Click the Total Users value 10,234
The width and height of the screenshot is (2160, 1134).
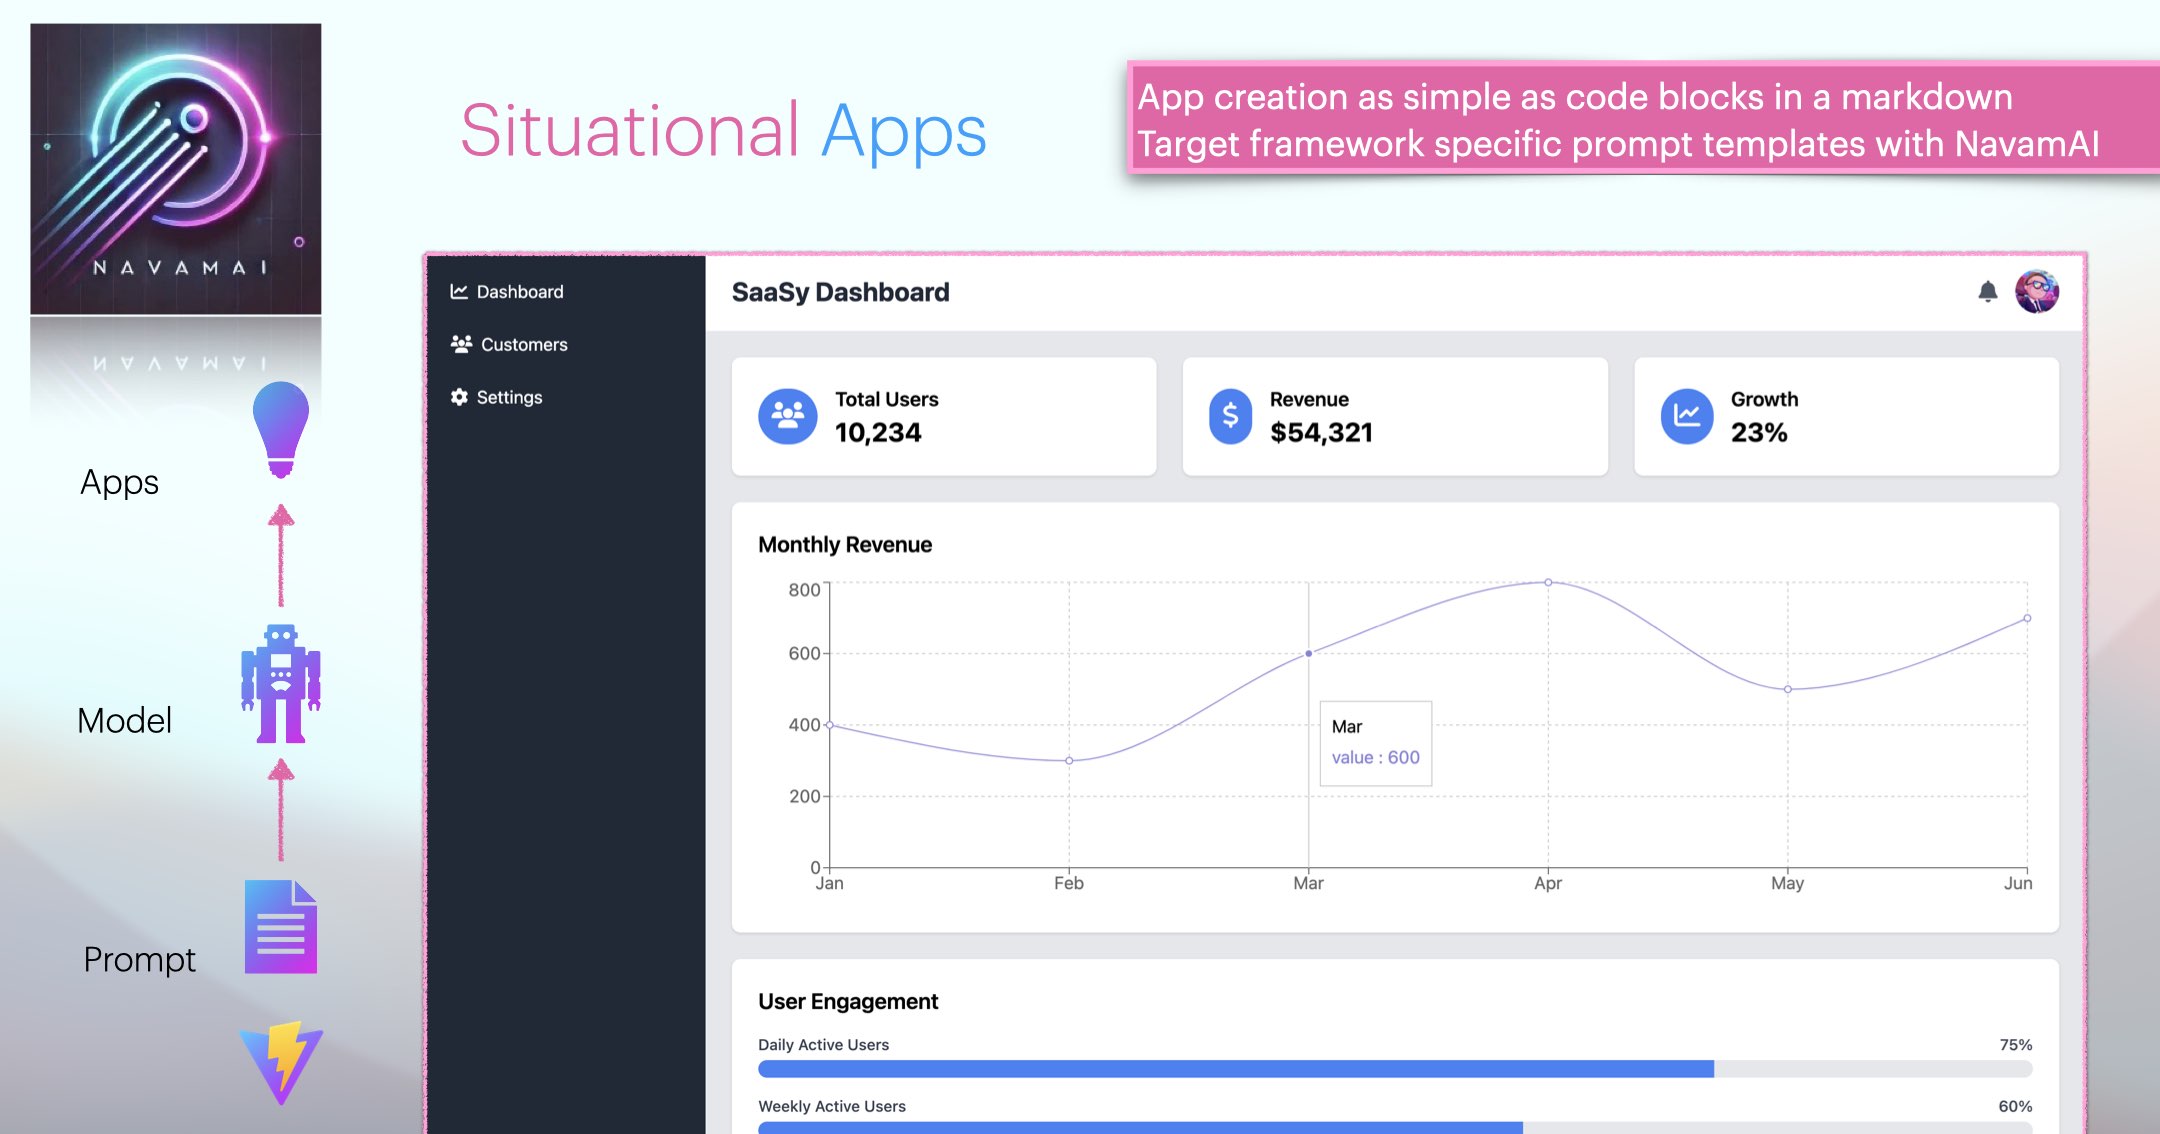pos(878,433)
